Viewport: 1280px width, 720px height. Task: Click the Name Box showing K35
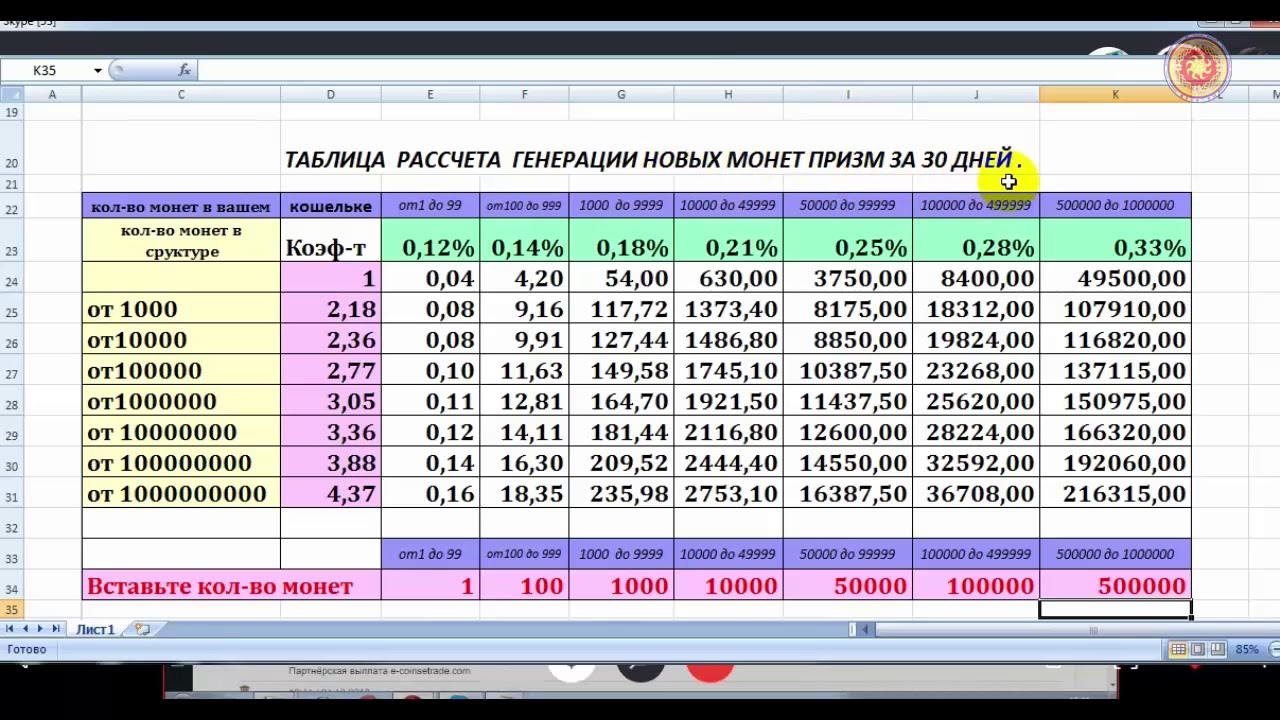click(x=46, y=70)
